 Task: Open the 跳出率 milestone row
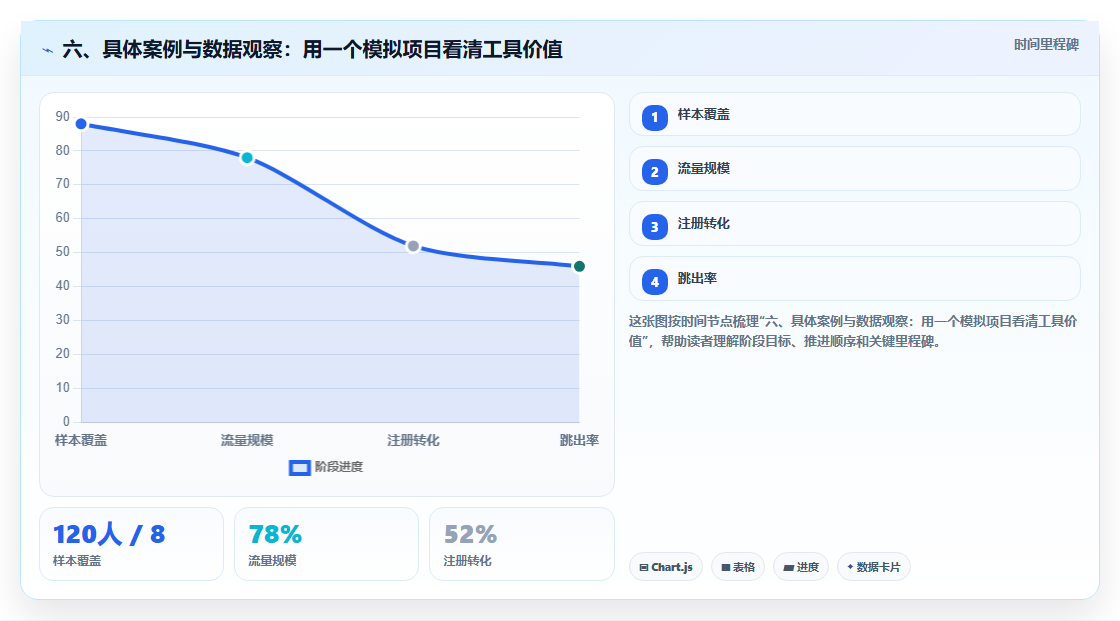point(854,279)
